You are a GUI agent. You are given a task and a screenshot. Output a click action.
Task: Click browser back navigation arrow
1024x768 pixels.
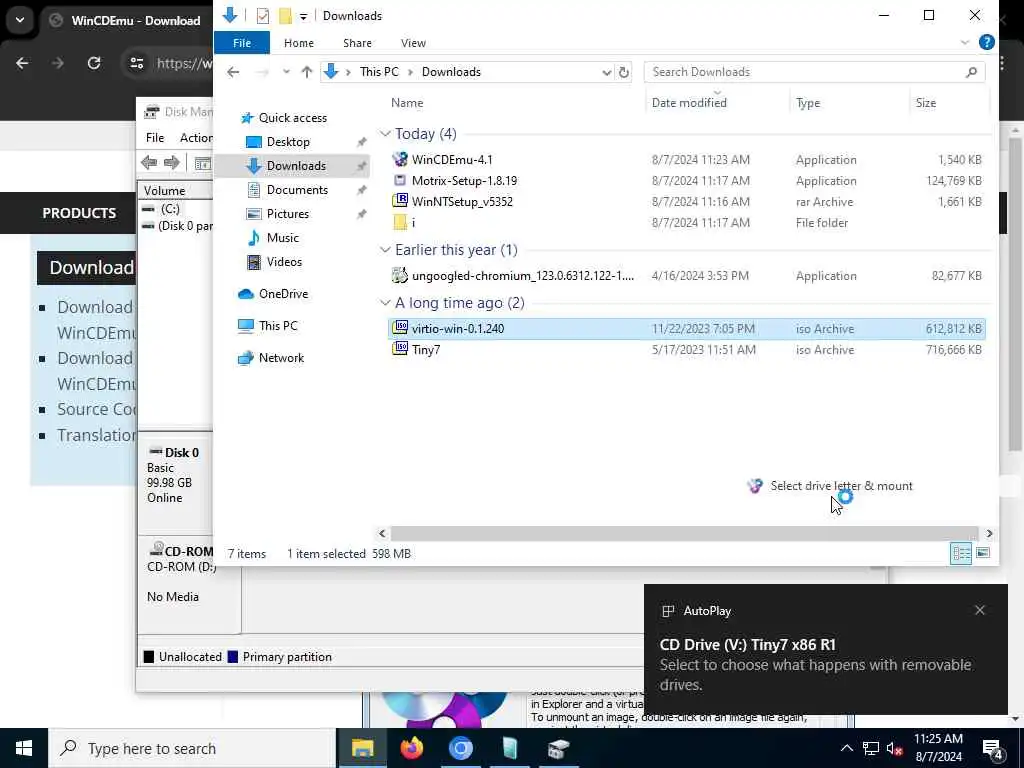click(22, 63)
